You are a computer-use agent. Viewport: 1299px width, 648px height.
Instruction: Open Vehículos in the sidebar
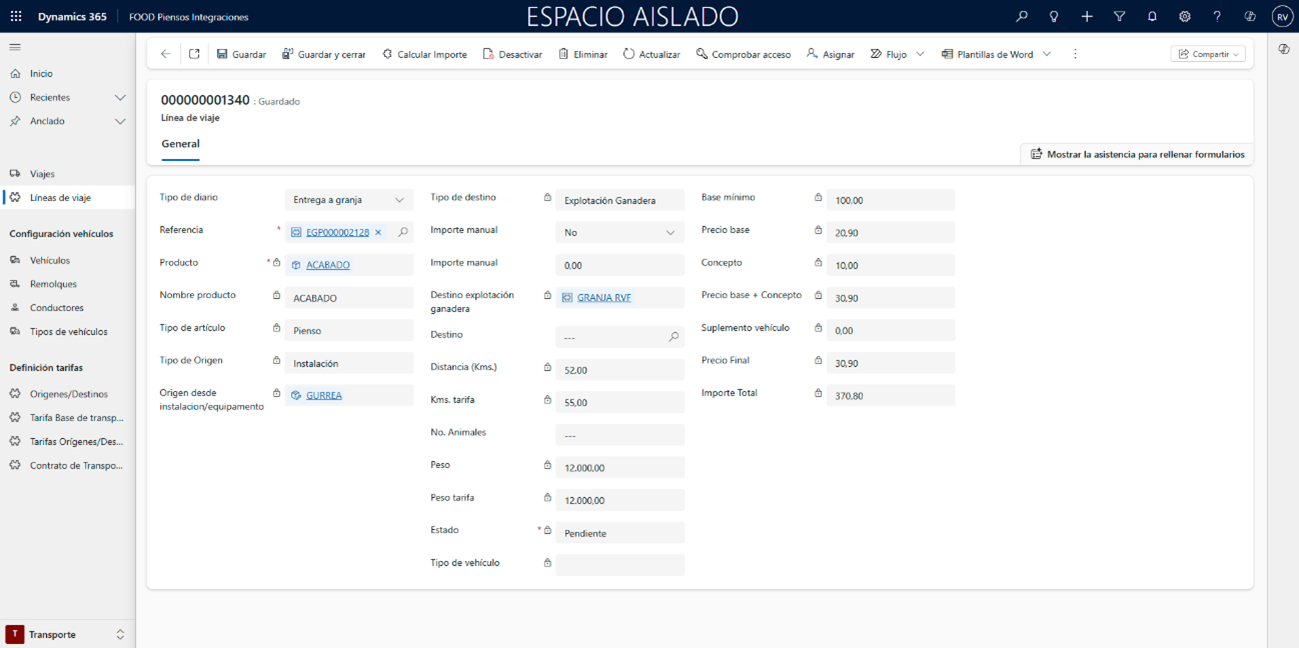[50, 260]
